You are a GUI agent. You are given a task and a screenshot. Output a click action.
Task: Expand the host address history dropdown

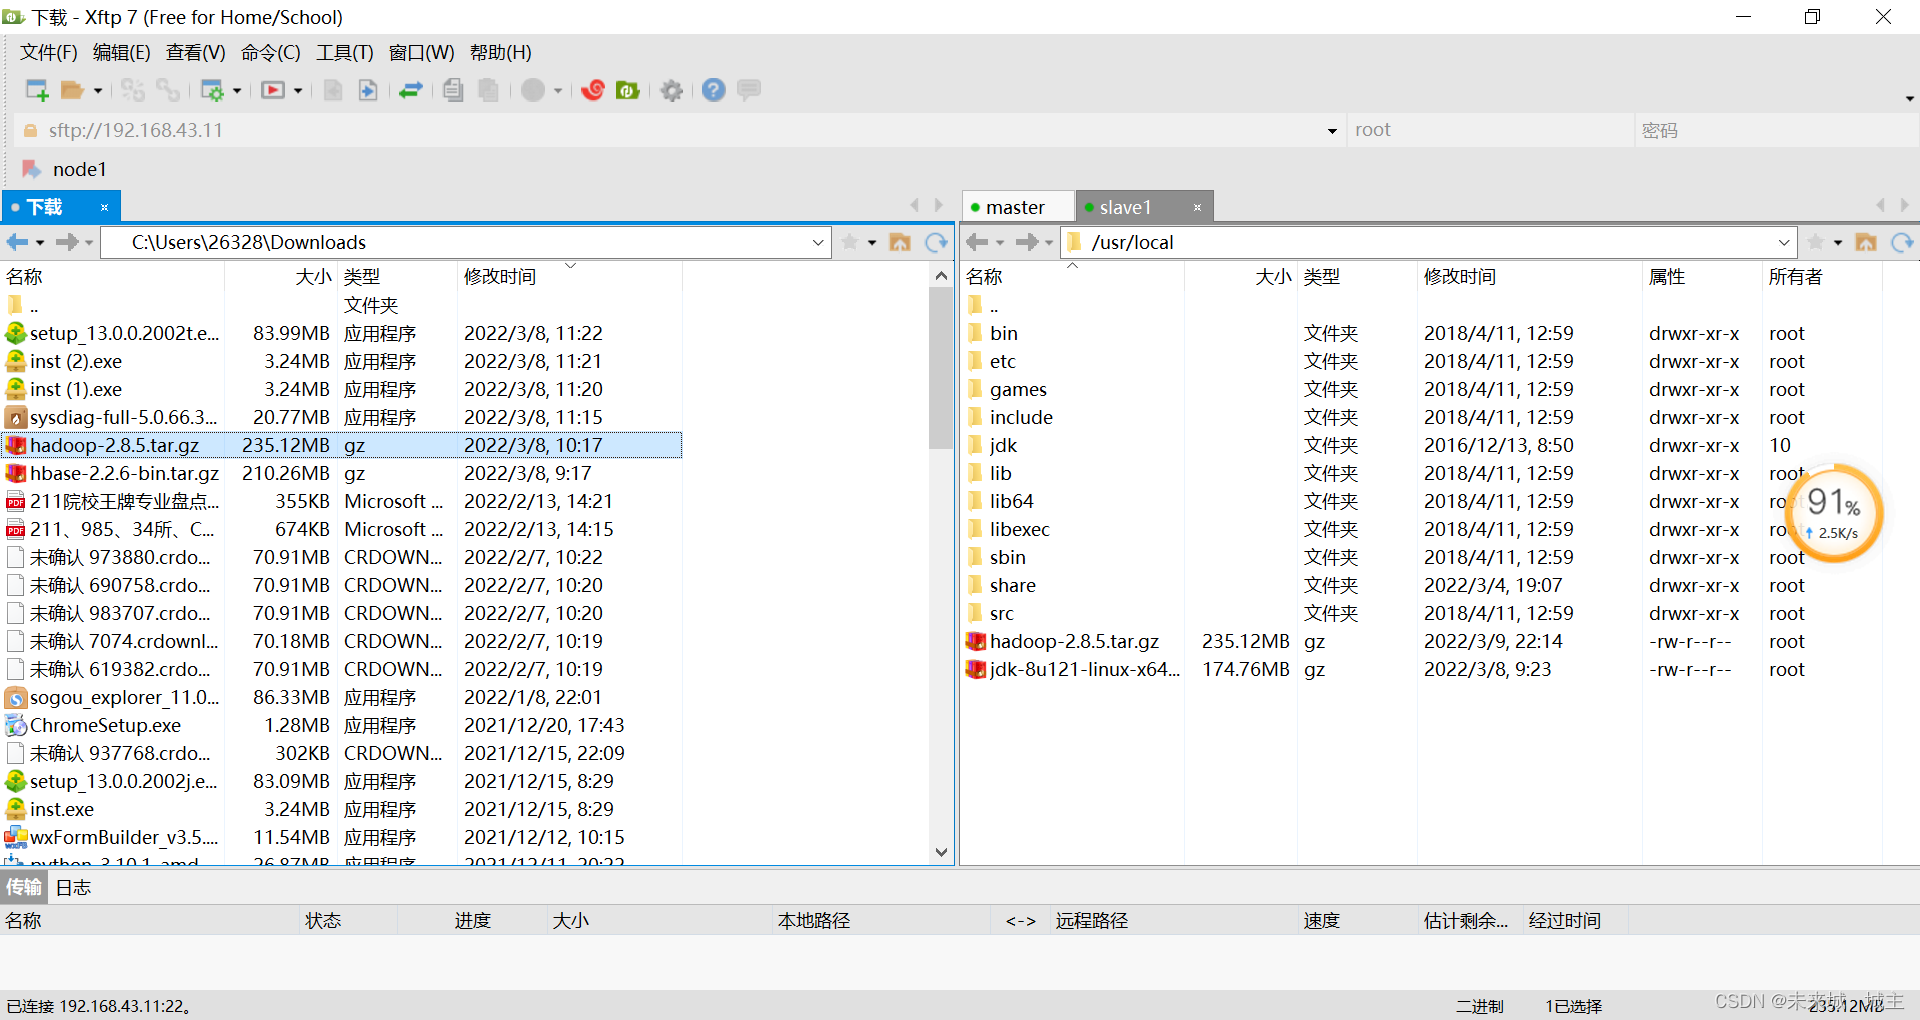pos(1332,131)
